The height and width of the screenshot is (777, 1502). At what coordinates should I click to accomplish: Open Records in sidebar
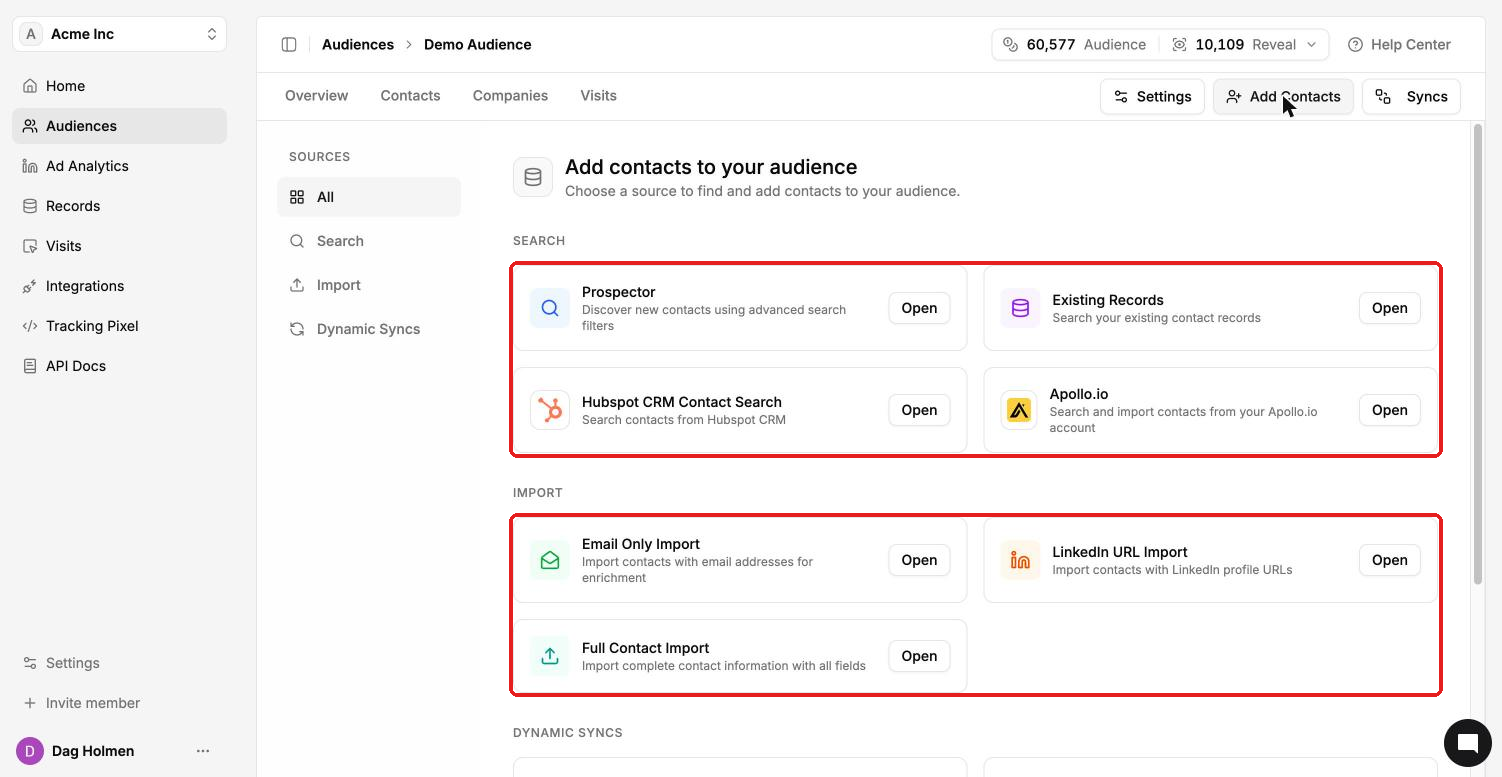tap(120, 206)
